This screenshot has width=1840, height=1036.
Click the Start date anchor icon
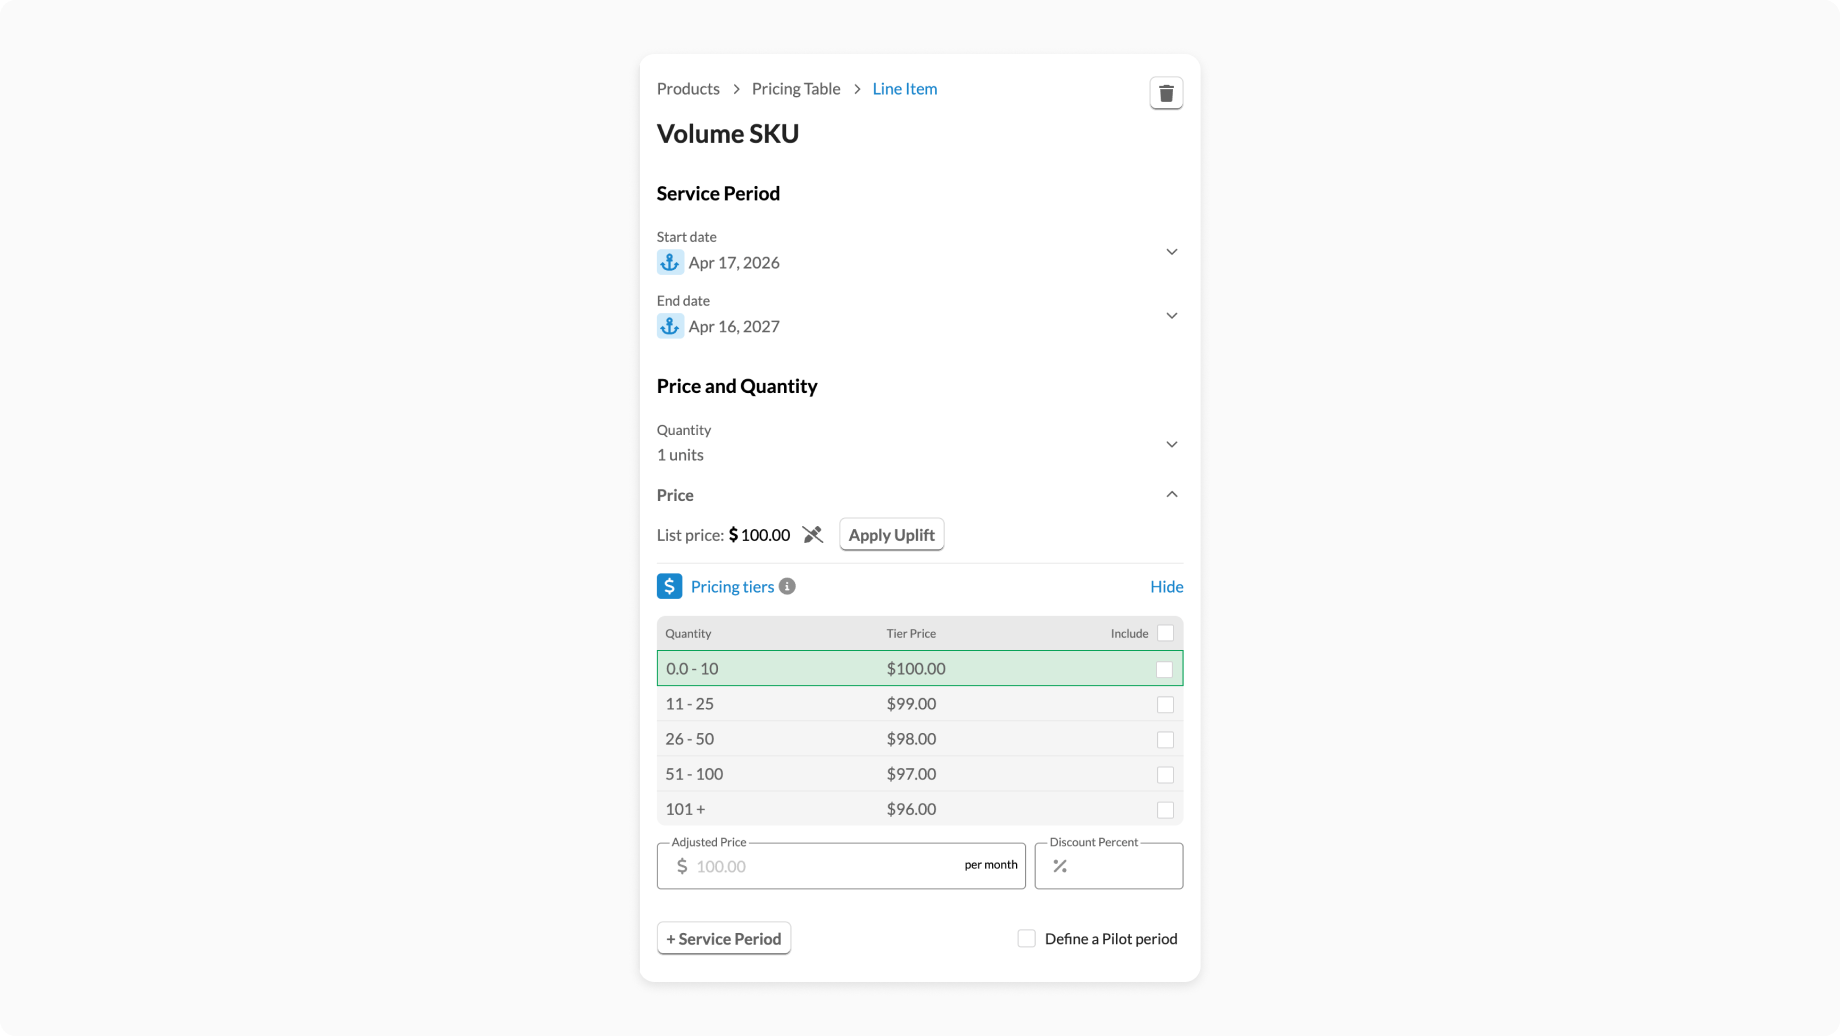point(670,262)
